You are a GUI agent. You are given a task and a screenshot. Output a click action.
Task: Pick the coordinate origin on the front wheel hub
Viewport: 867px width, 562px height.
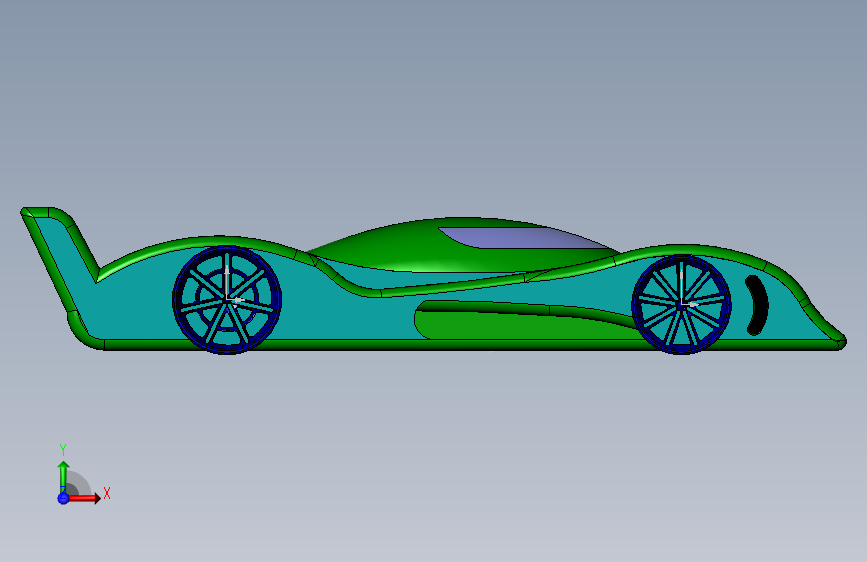[682, 304]
